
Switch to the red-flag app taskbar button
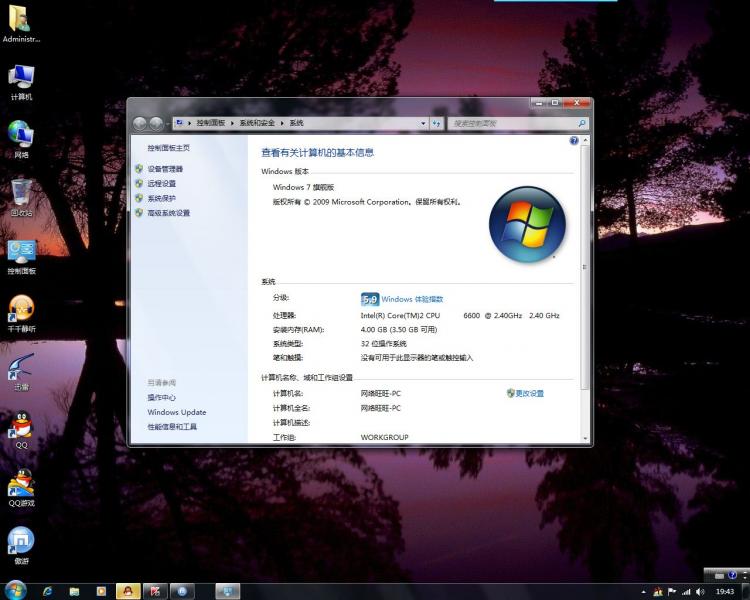click(x=155, y=591)
